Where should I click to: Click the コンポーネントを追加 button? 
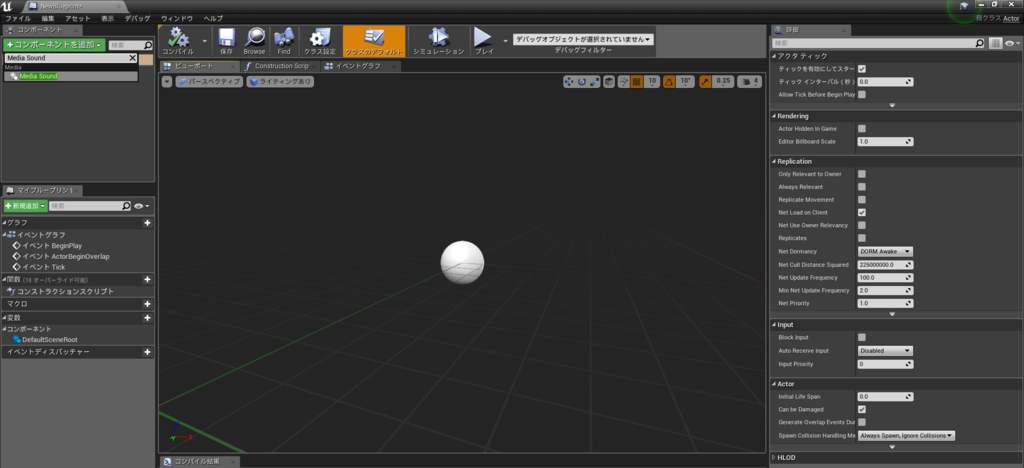click(54, 45)
